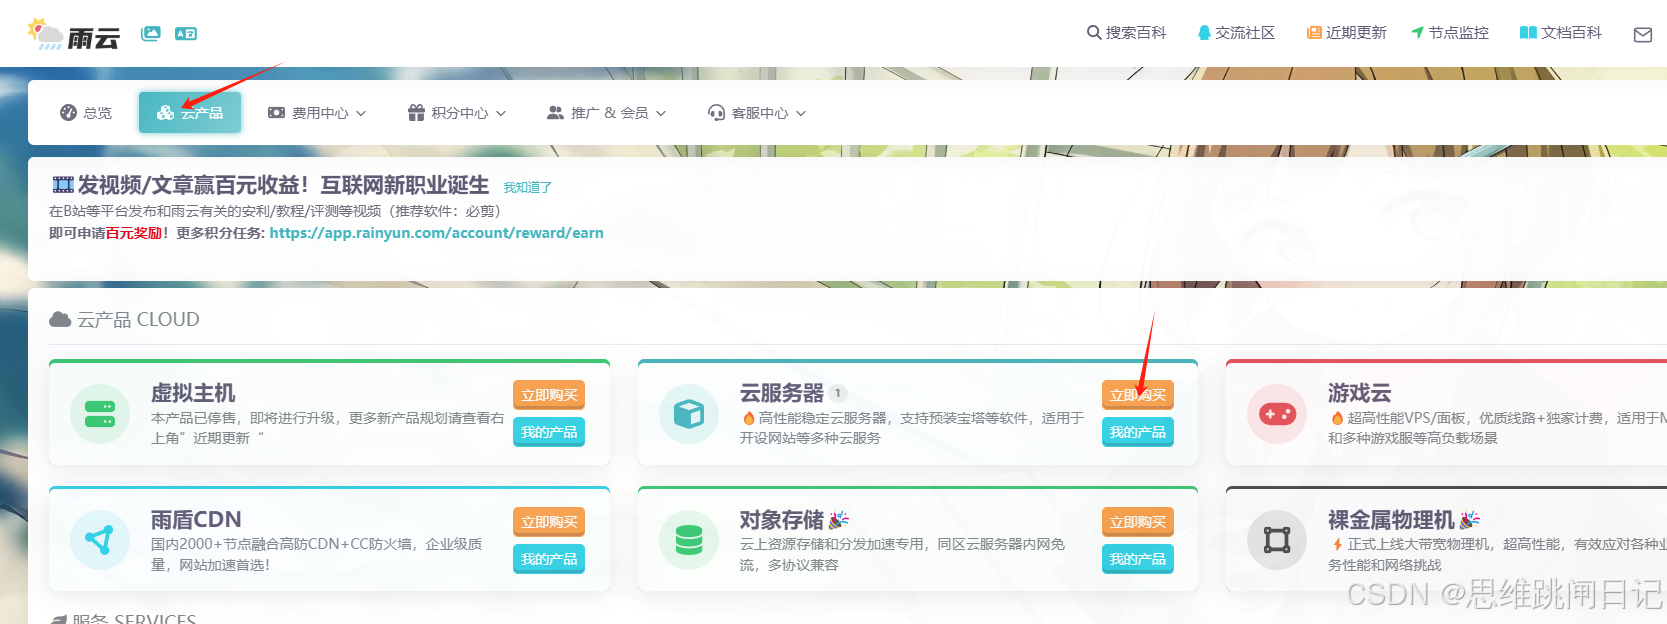This screenshot has width=1667, height=624.
Task: Expand the 客服中心 dropdown menu
Action: coord(757,113)
